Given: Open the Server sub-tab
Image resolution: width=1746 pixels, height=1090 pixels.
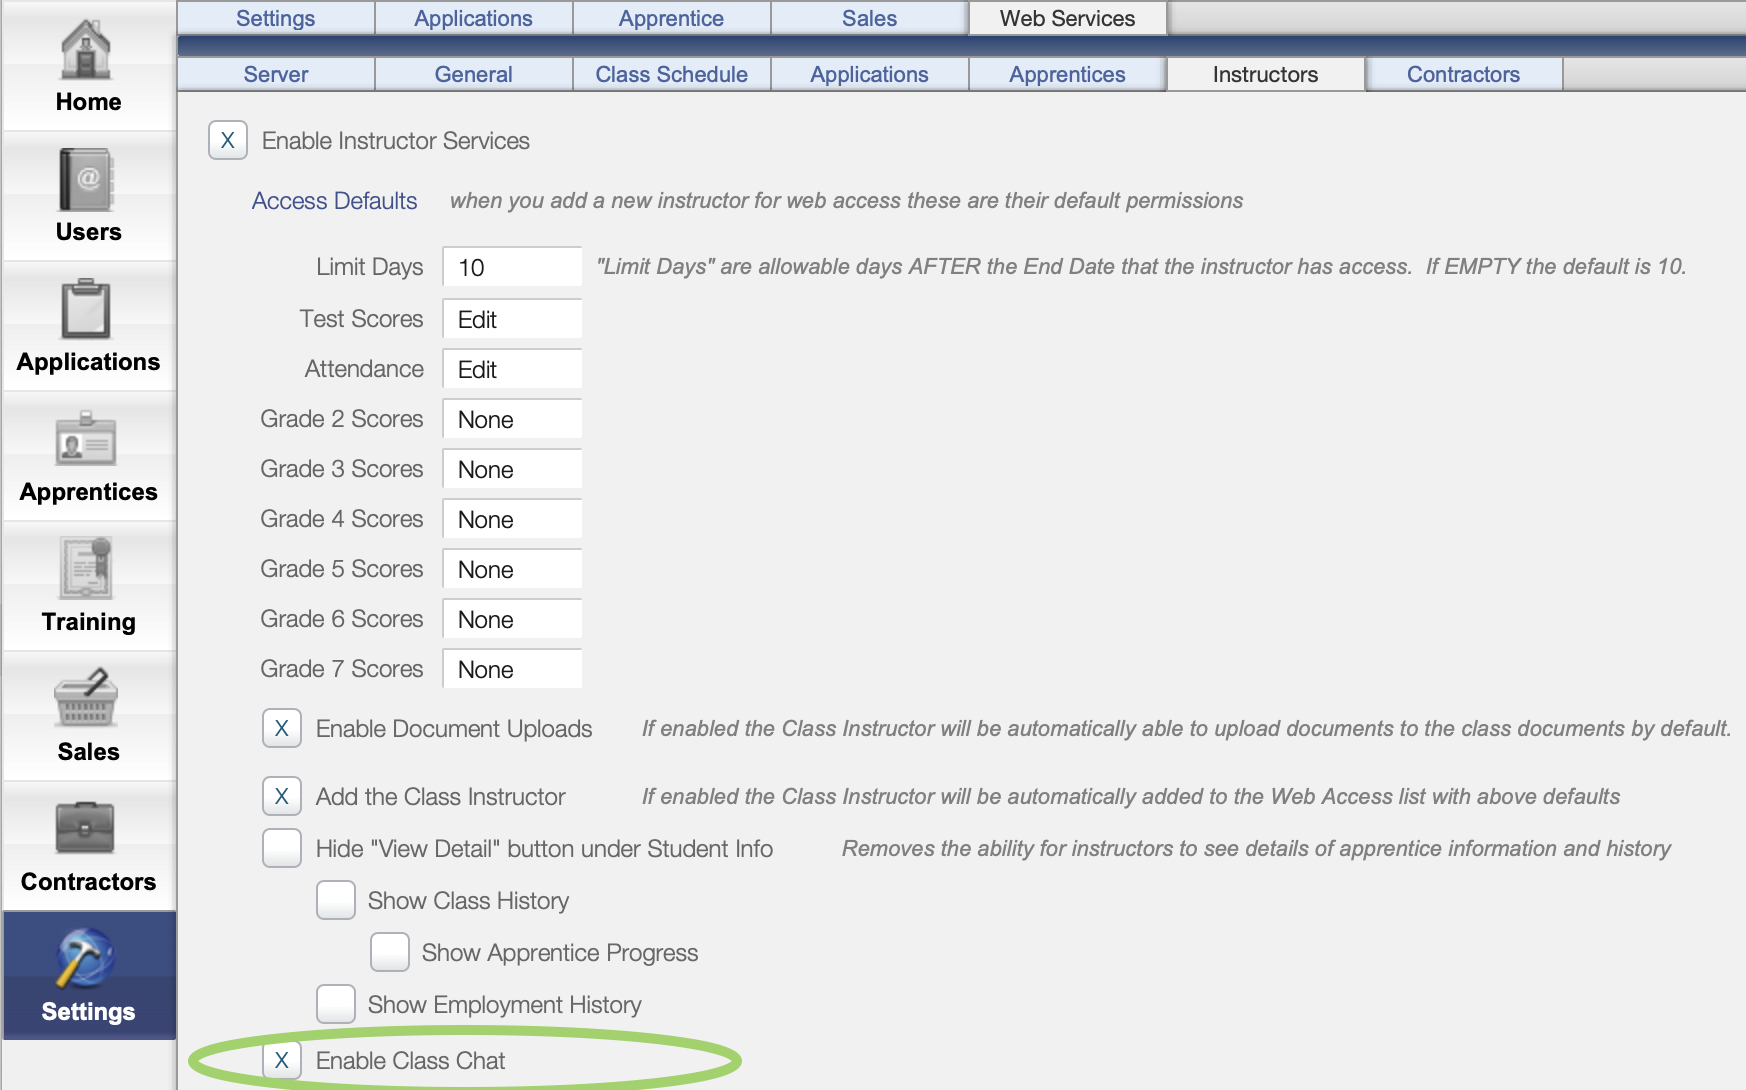Looking at the screenshot, I should point(276,74).
